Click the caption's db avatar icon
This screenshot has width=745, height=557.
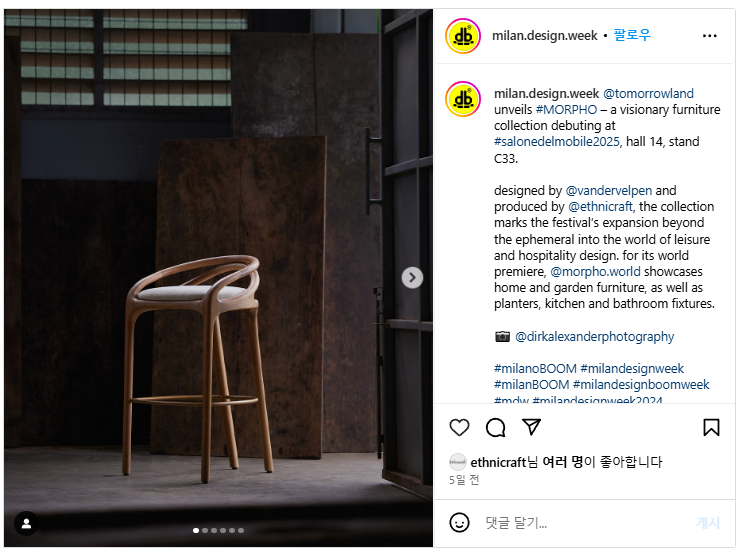463,99
